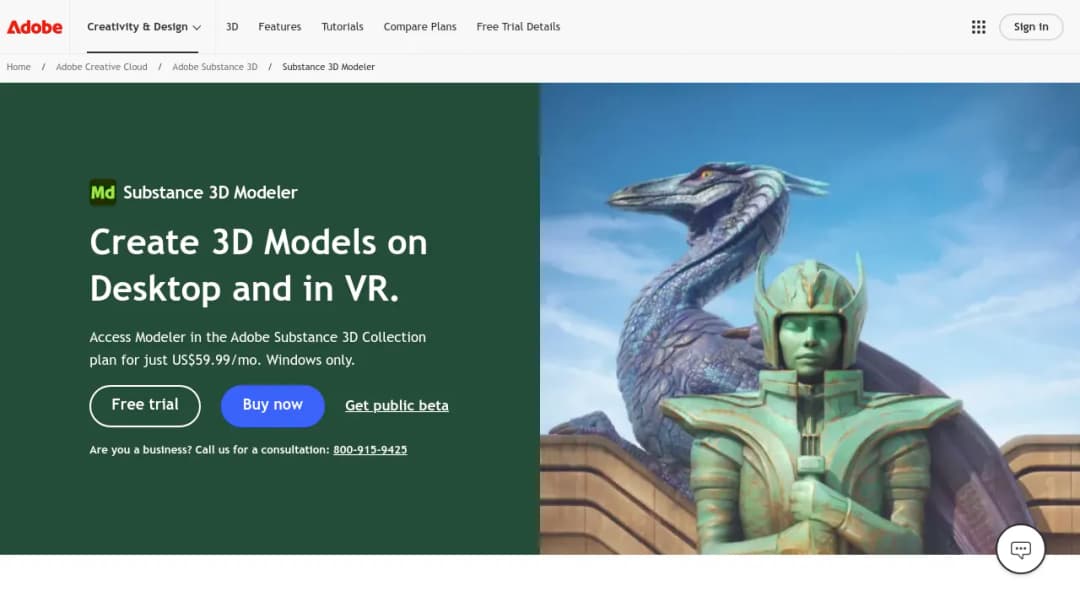Expand the Creativity & Design menu

click(x=143, y=27)
